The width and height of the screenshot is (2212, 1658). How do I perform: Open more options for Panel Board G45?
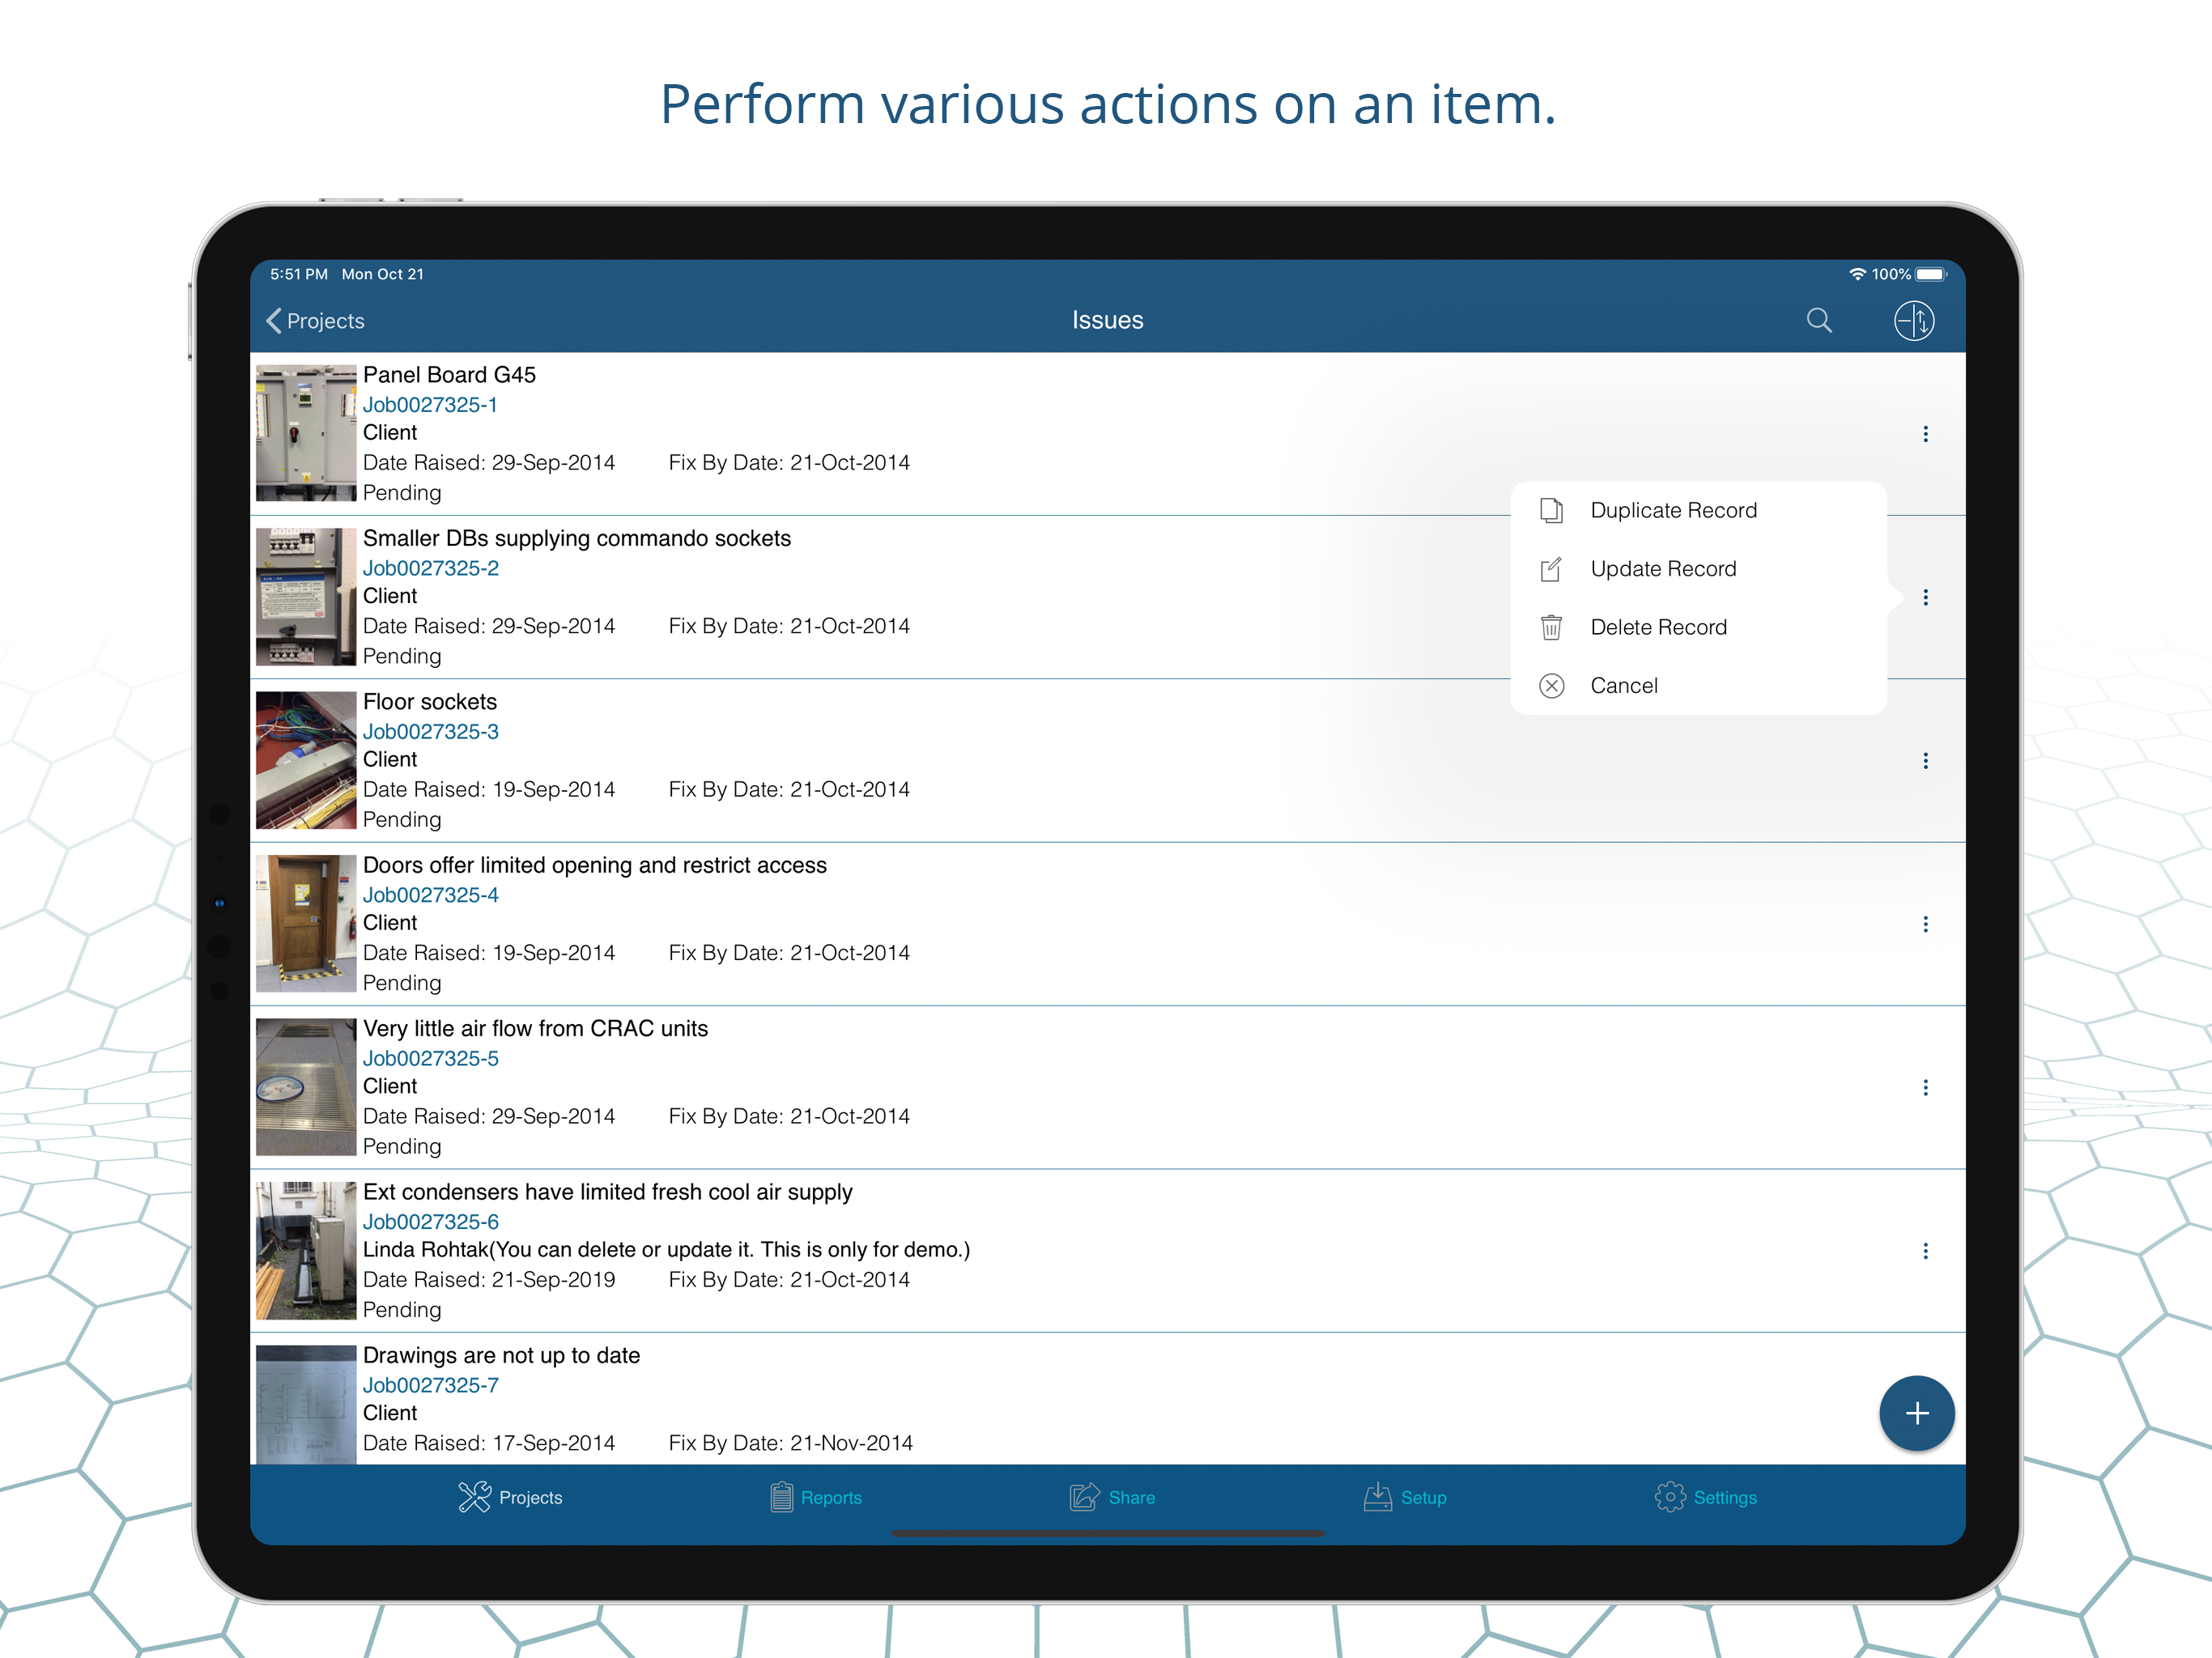tap(1924, 433)
